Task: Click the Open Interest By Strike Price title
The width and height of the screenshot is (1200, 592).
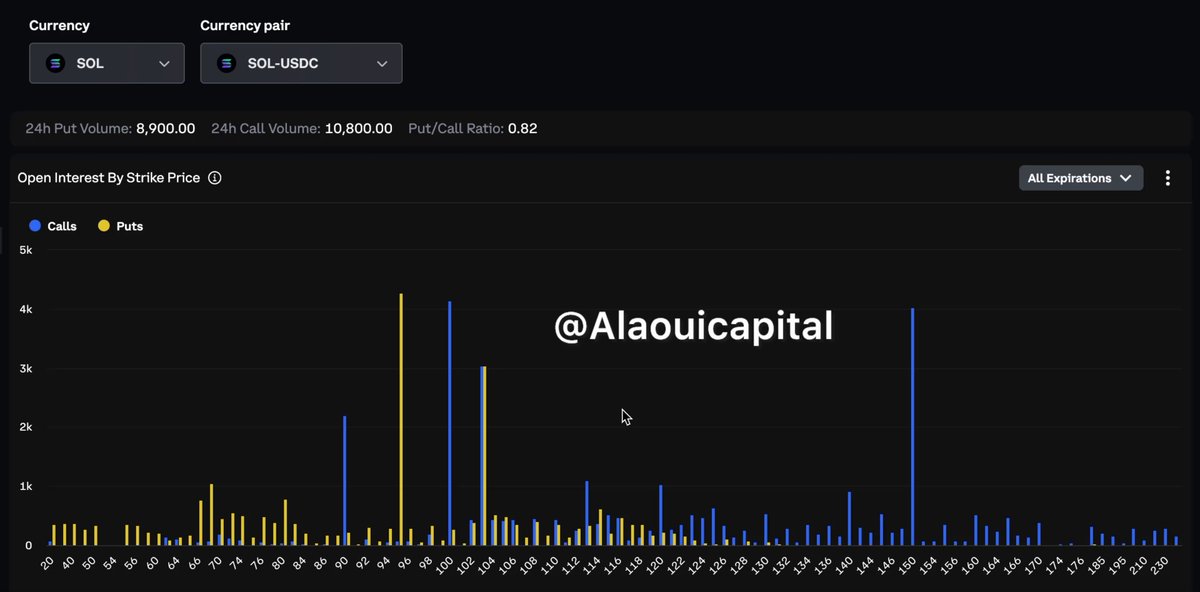Action: coord(109,178)
